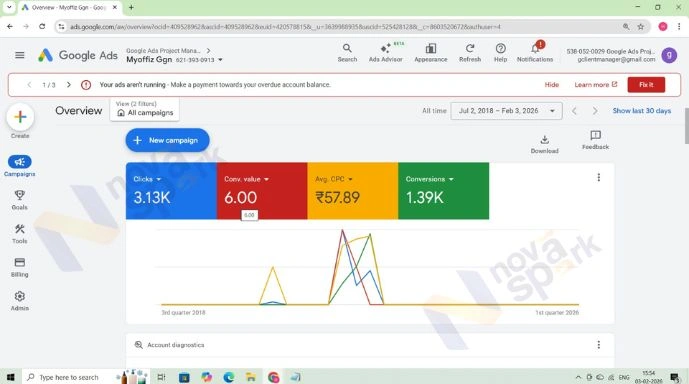Click the red Fix it button
The width and height of the screenshot is (689, 384).
646,84
